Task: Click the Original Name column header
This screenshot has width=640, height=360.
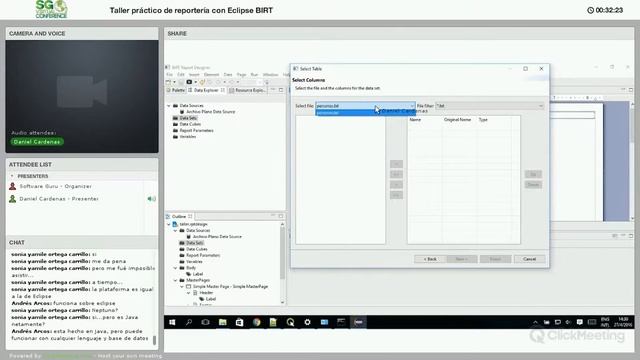Action: tap(457, 120)
